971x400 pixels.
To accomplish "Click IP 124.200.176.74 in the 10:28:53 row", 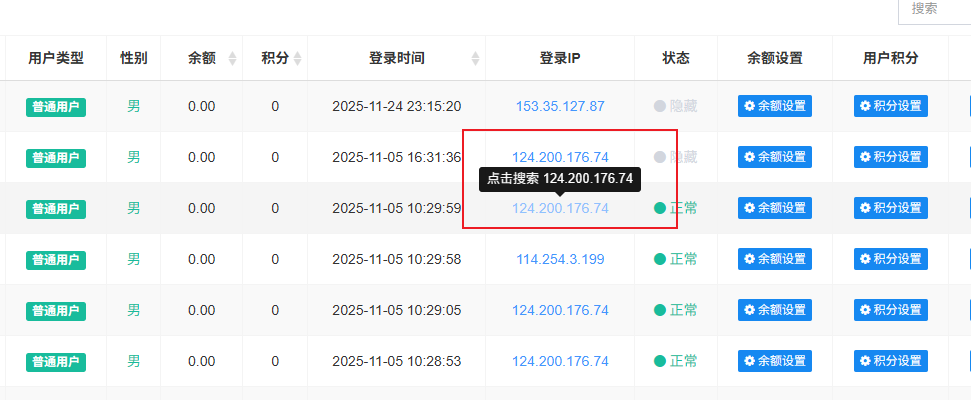I will tap(560, 360).
